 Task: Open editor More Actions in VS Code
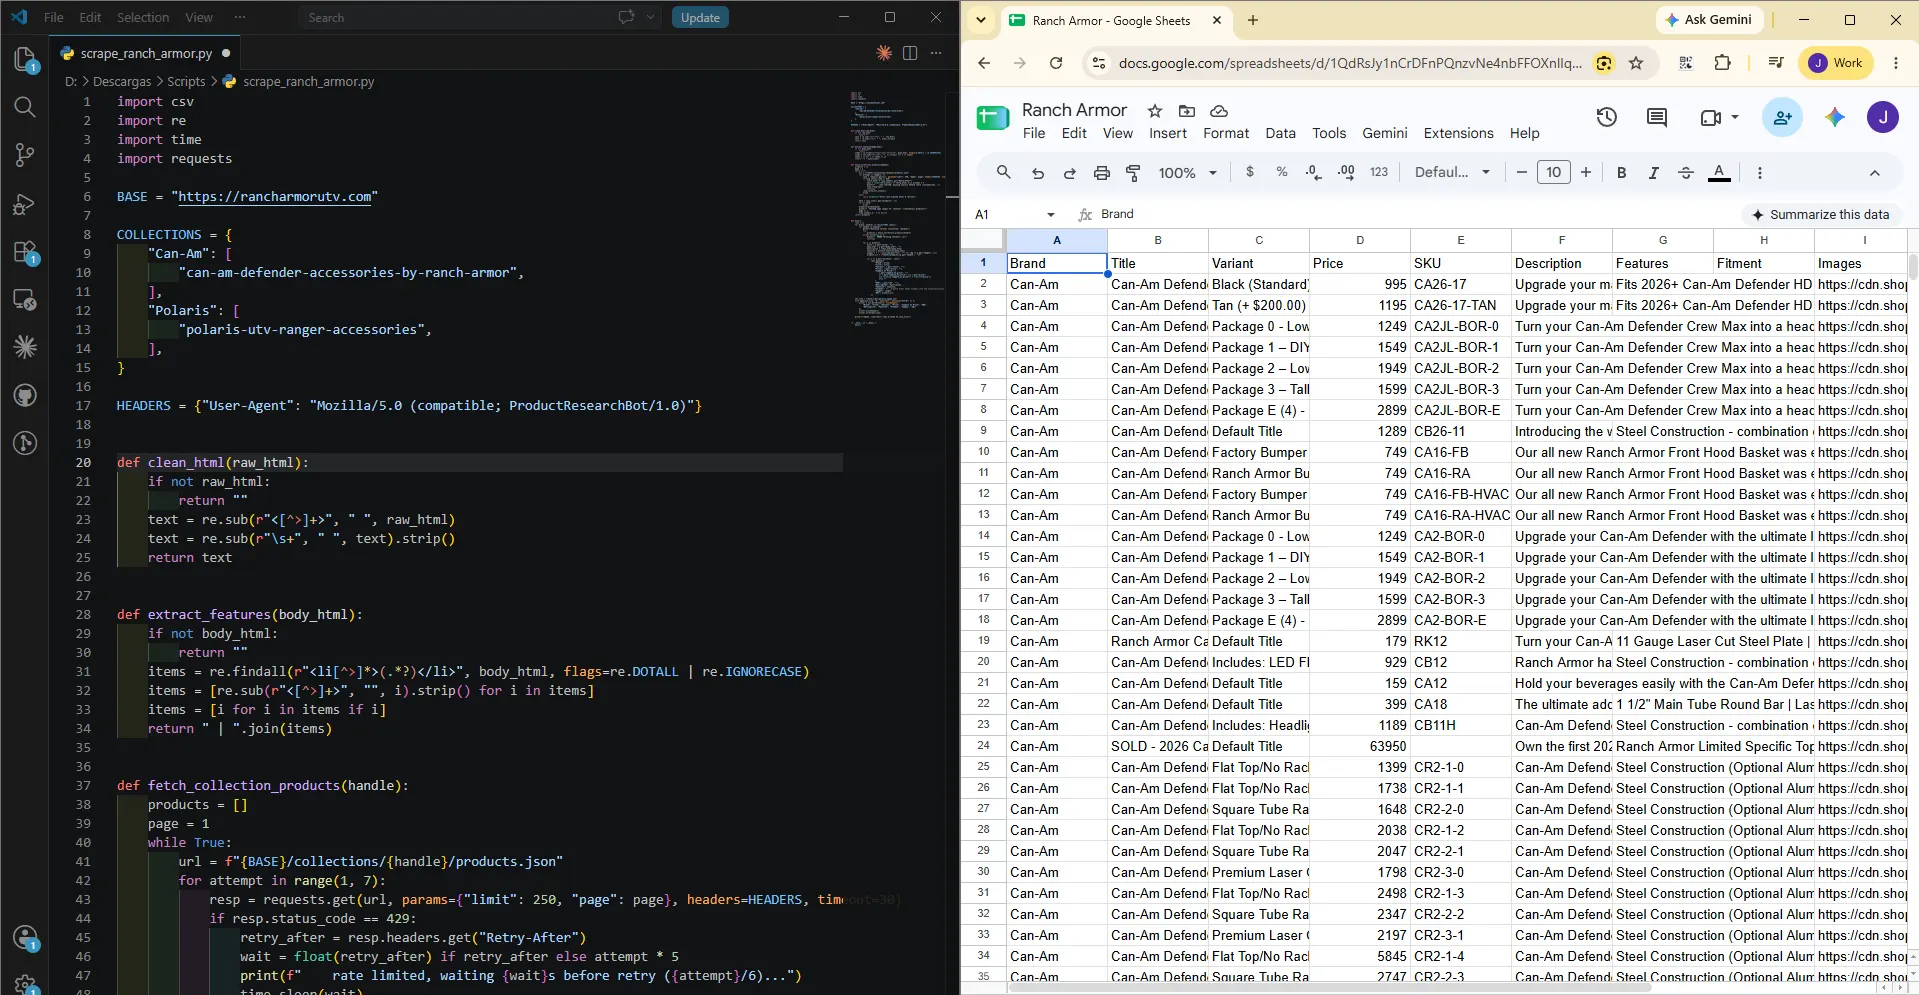(936, 53)
